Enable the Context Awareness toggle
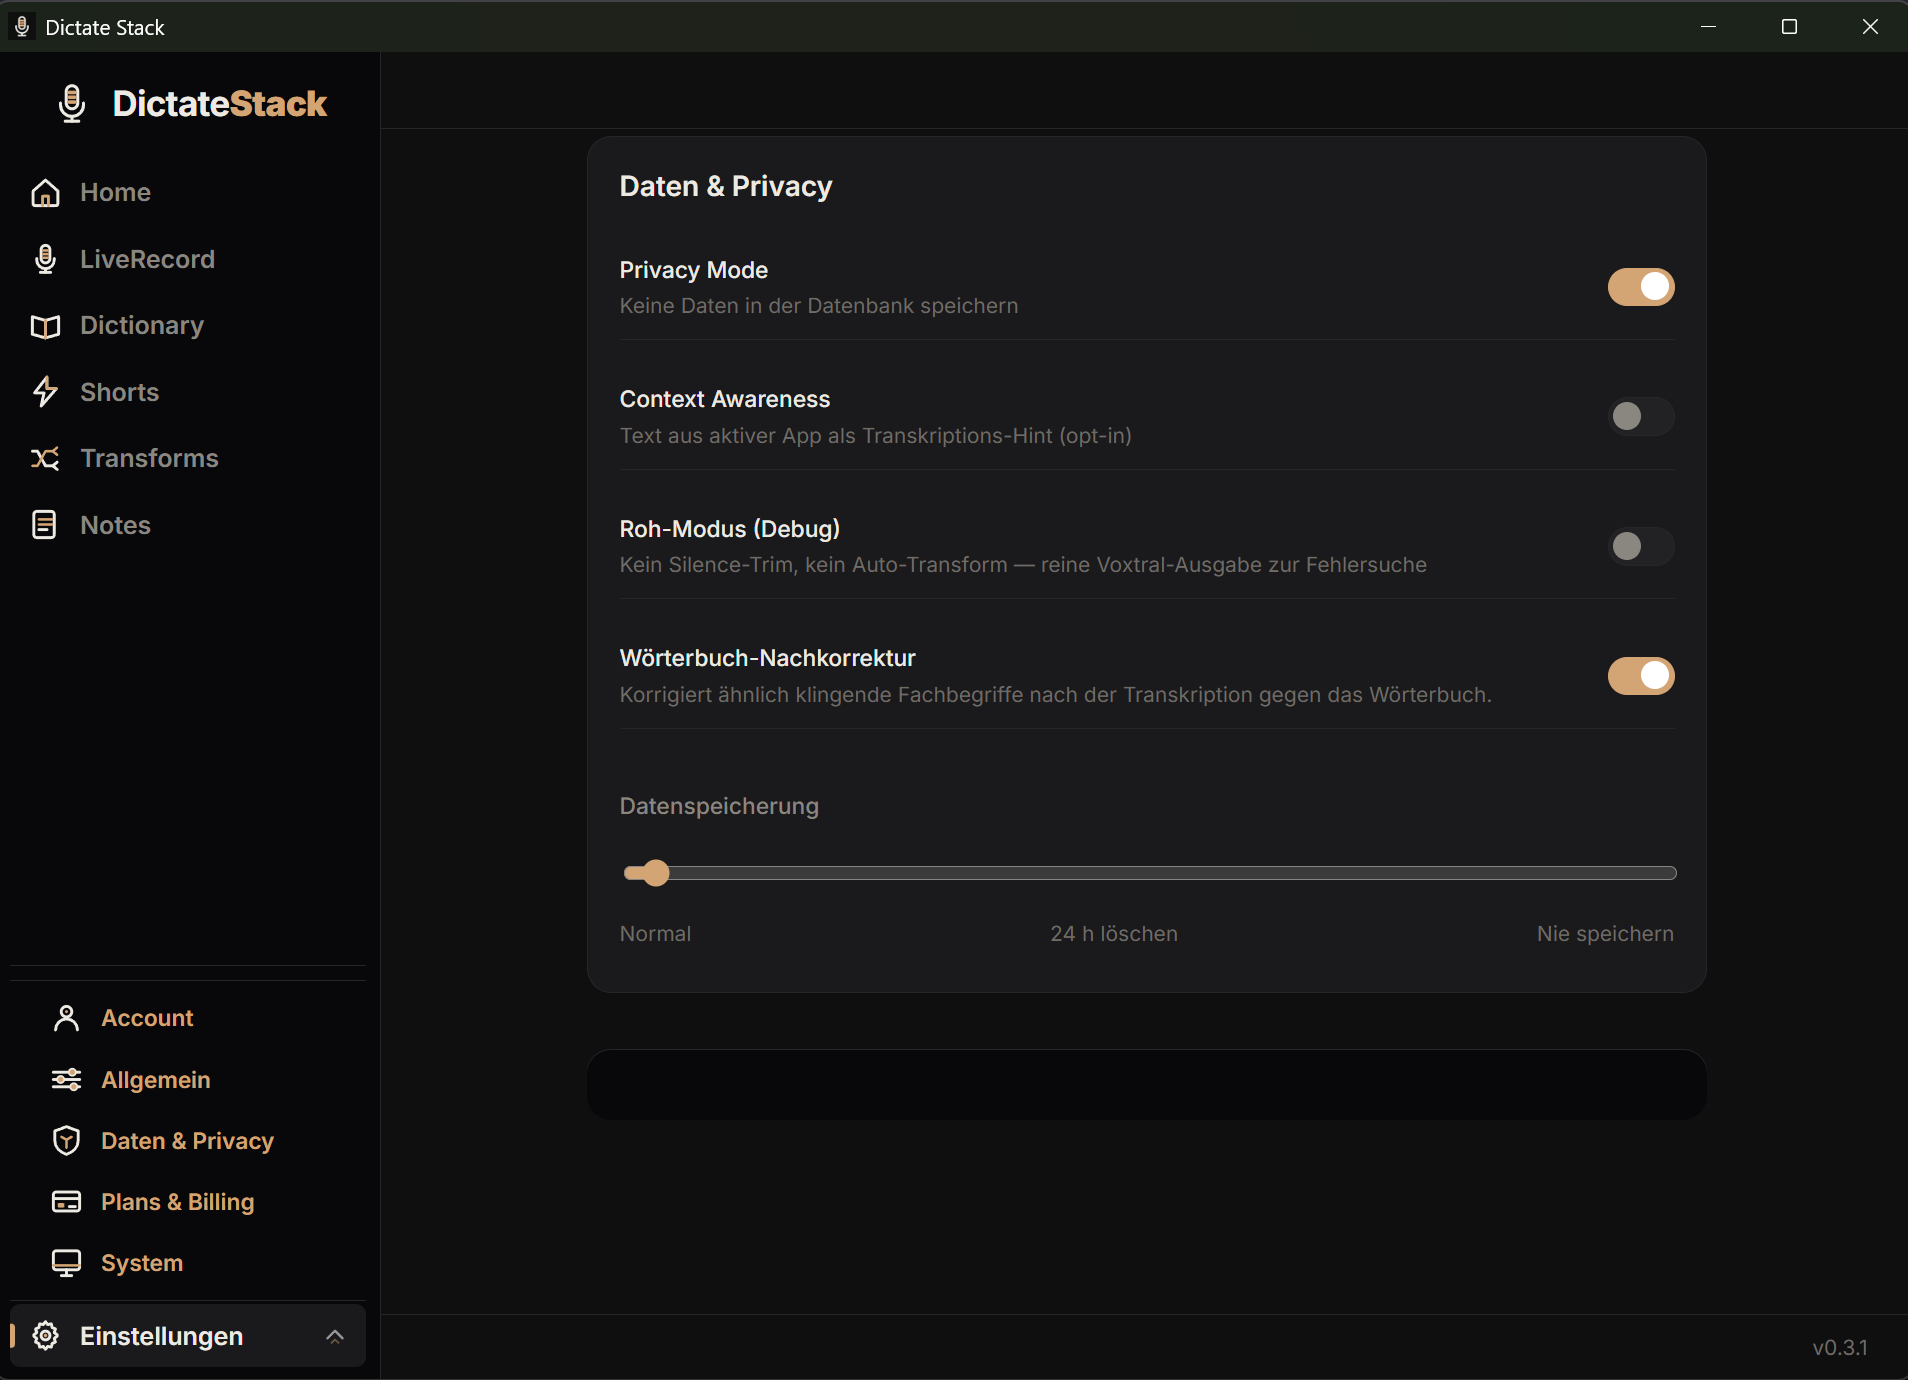 [x=1641, y=416]
